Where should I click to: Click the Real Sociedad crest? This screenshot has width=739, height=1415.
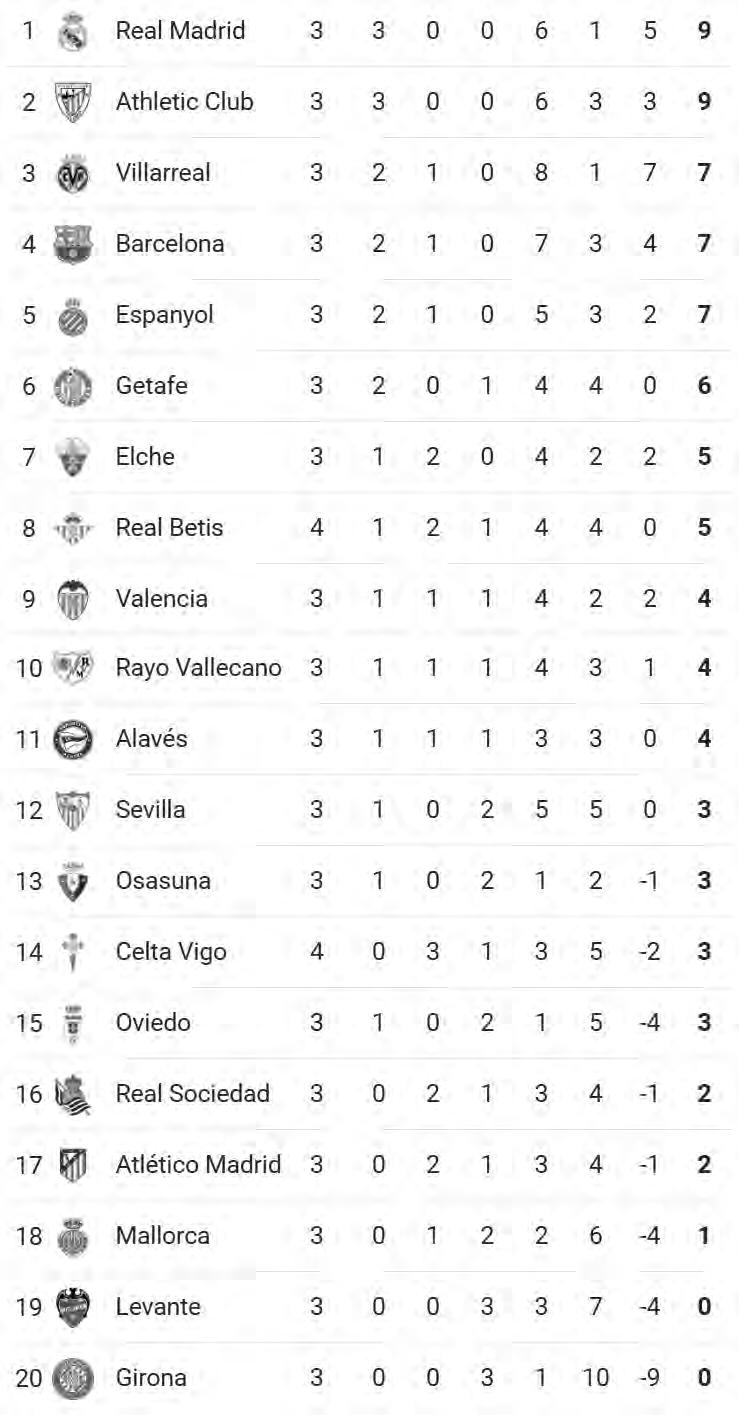(73, 1094)
